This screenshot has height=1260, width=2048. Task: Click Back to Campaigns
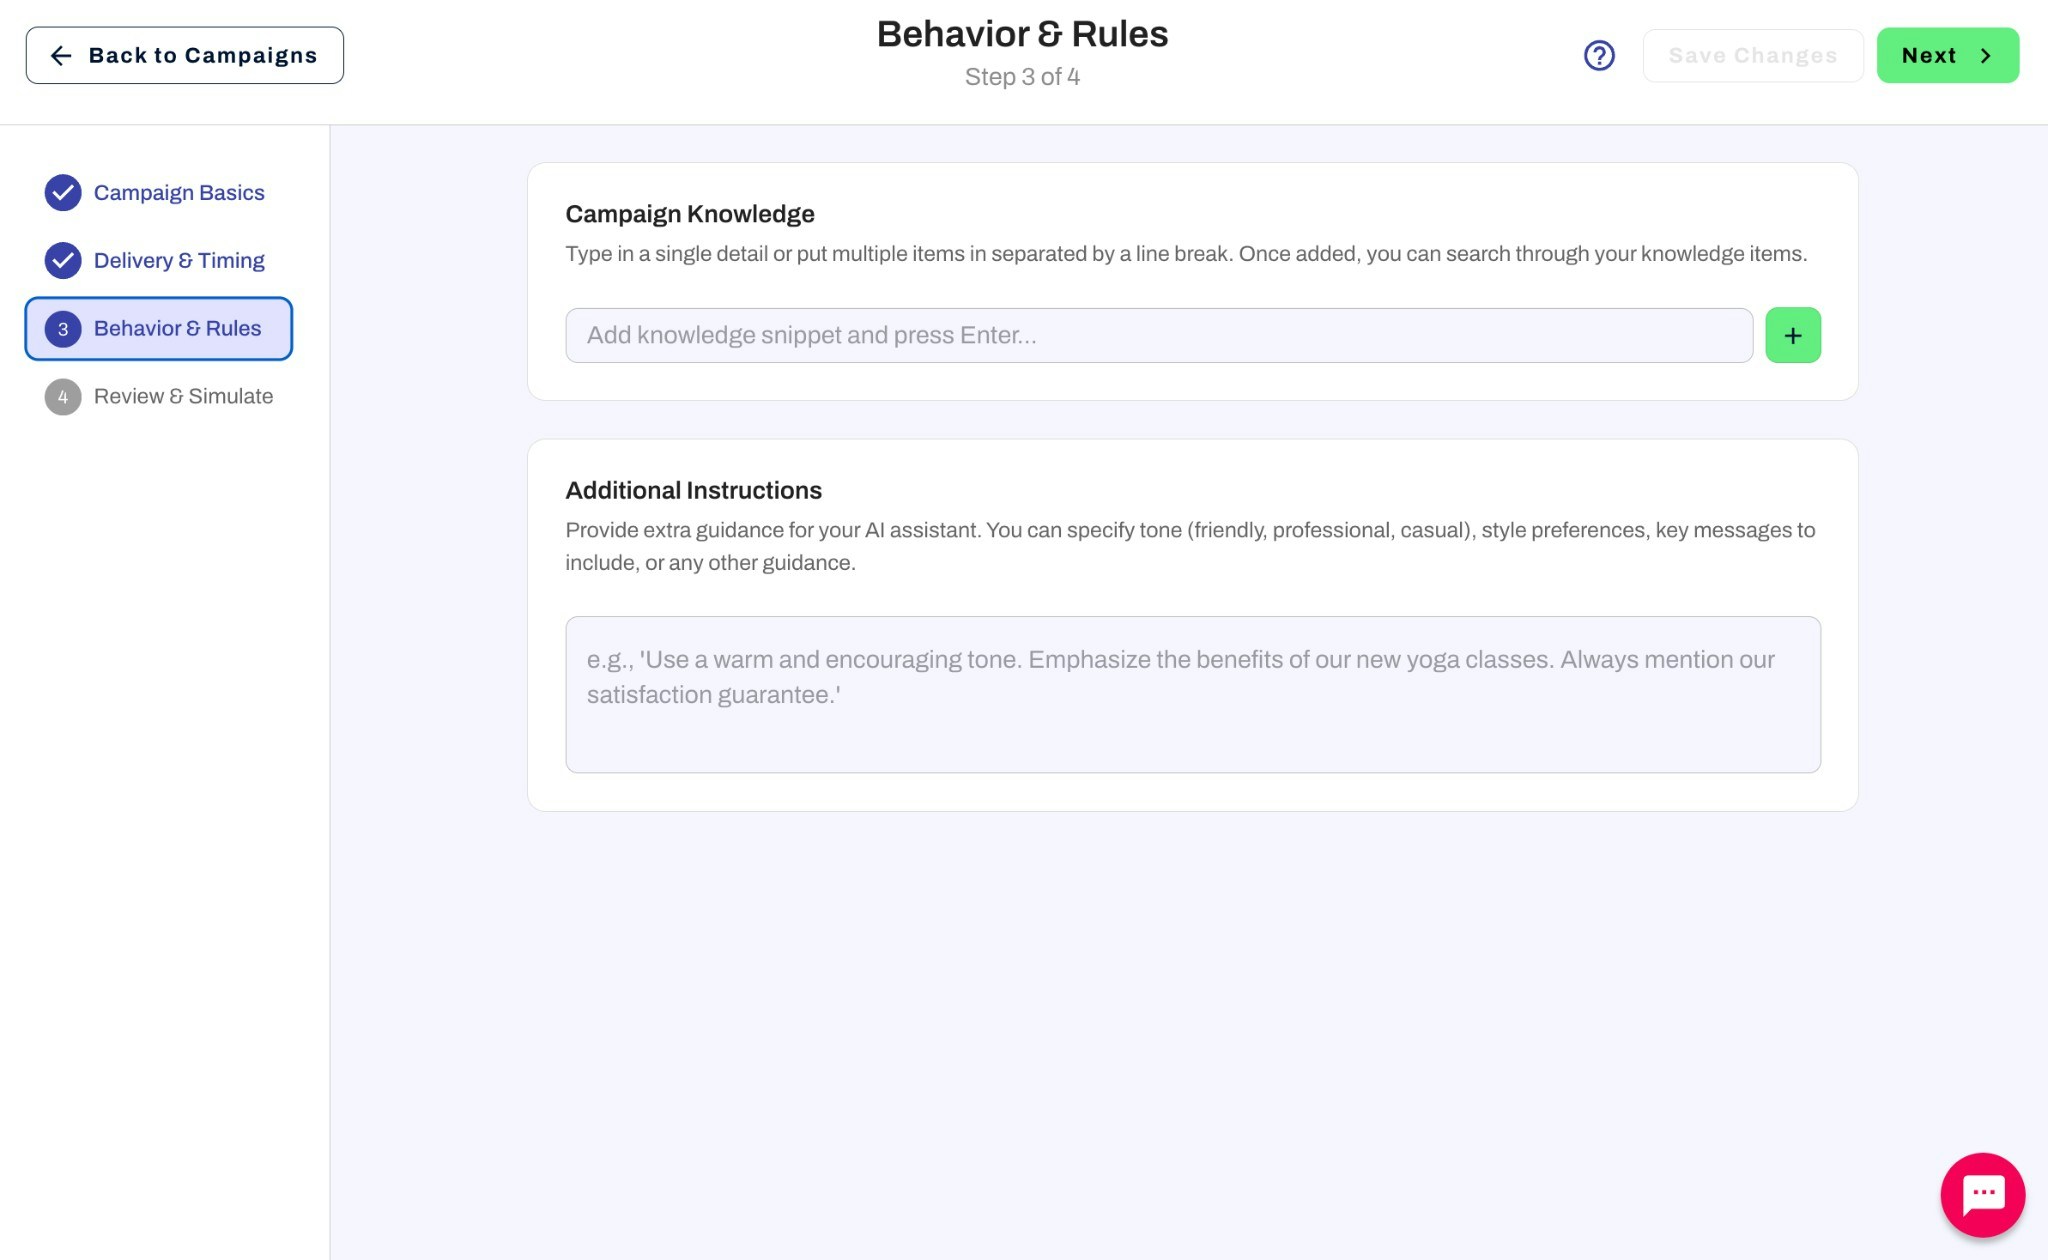184,55
